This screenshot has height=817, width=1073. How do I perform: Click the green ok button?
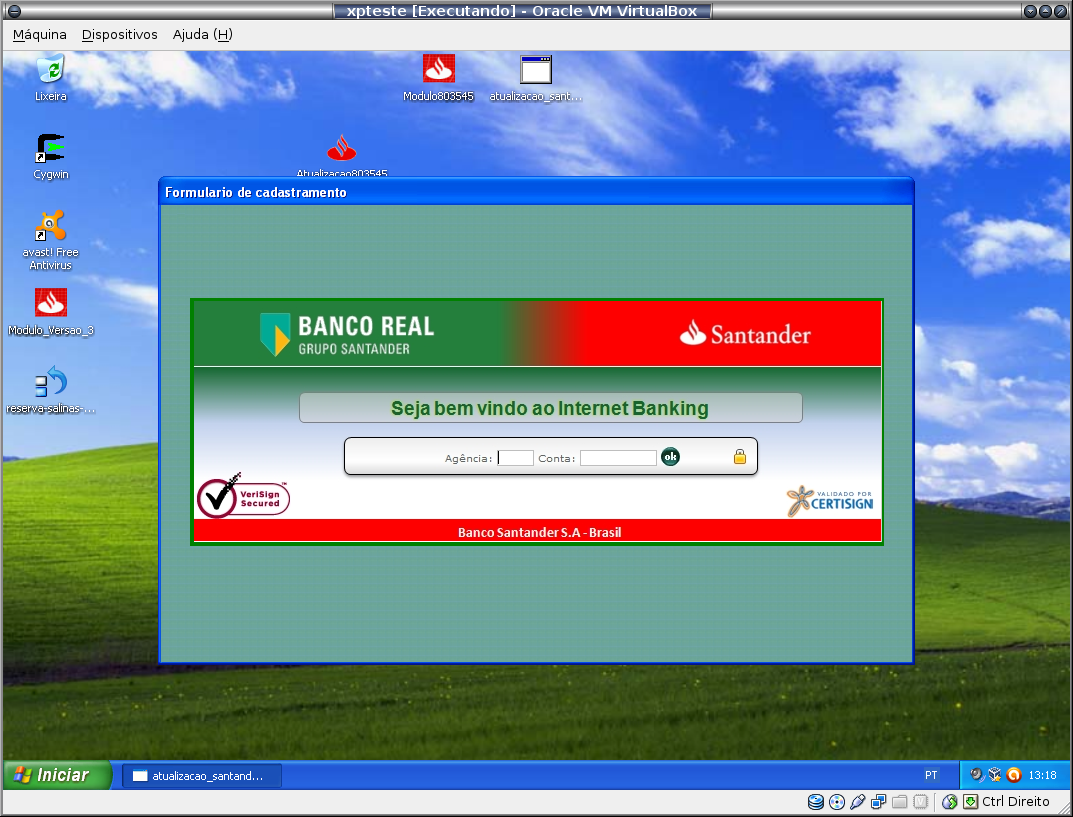671,456
